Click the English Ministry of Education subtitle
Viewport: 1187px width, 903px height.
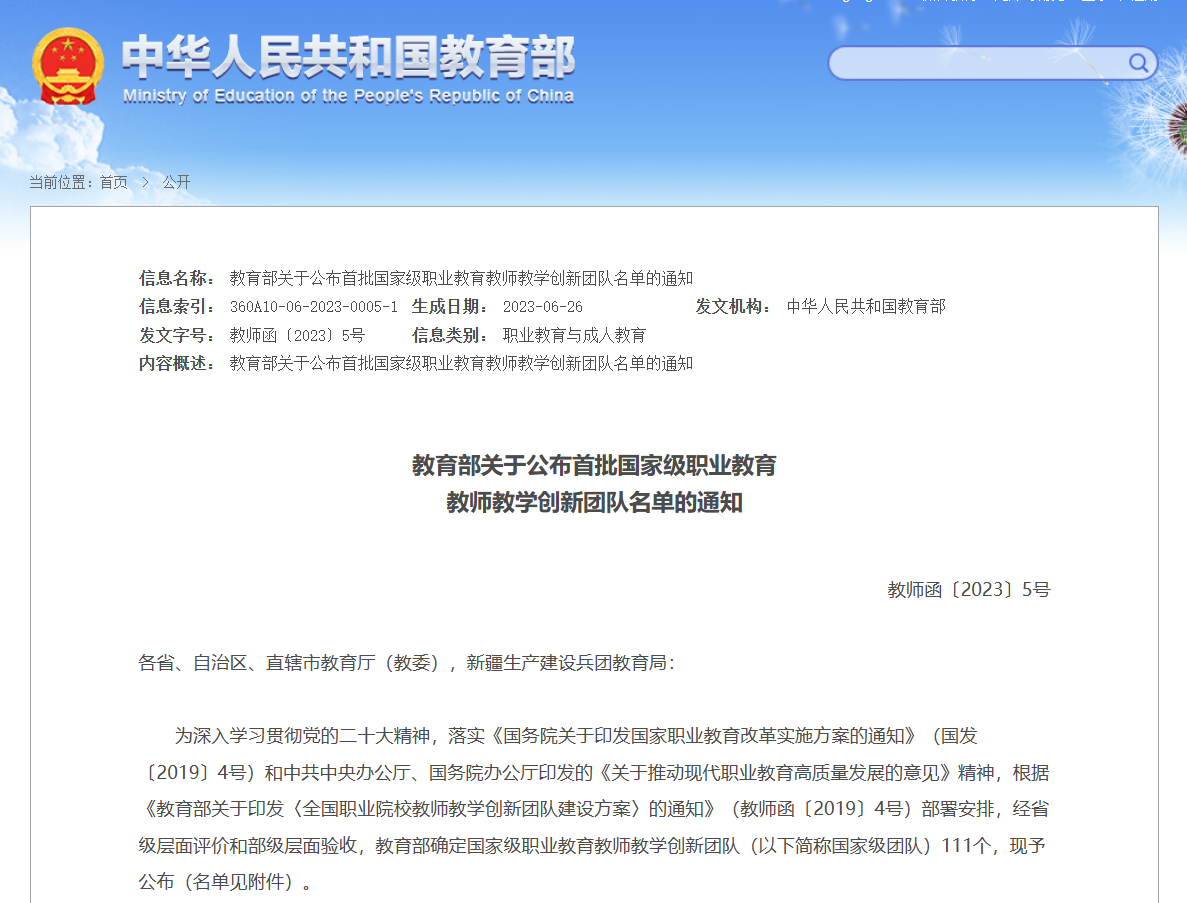[x=348, y=96]
